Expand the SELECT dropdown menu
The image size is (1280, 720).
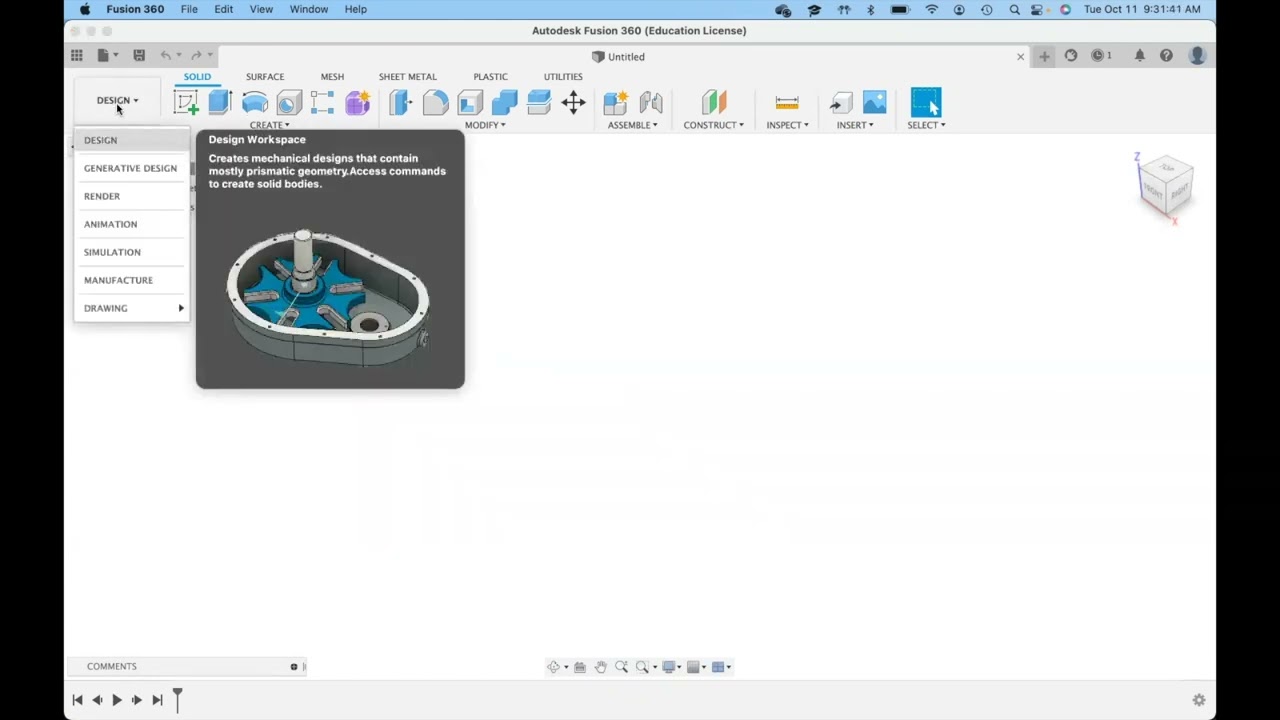[x=926, y=125]
